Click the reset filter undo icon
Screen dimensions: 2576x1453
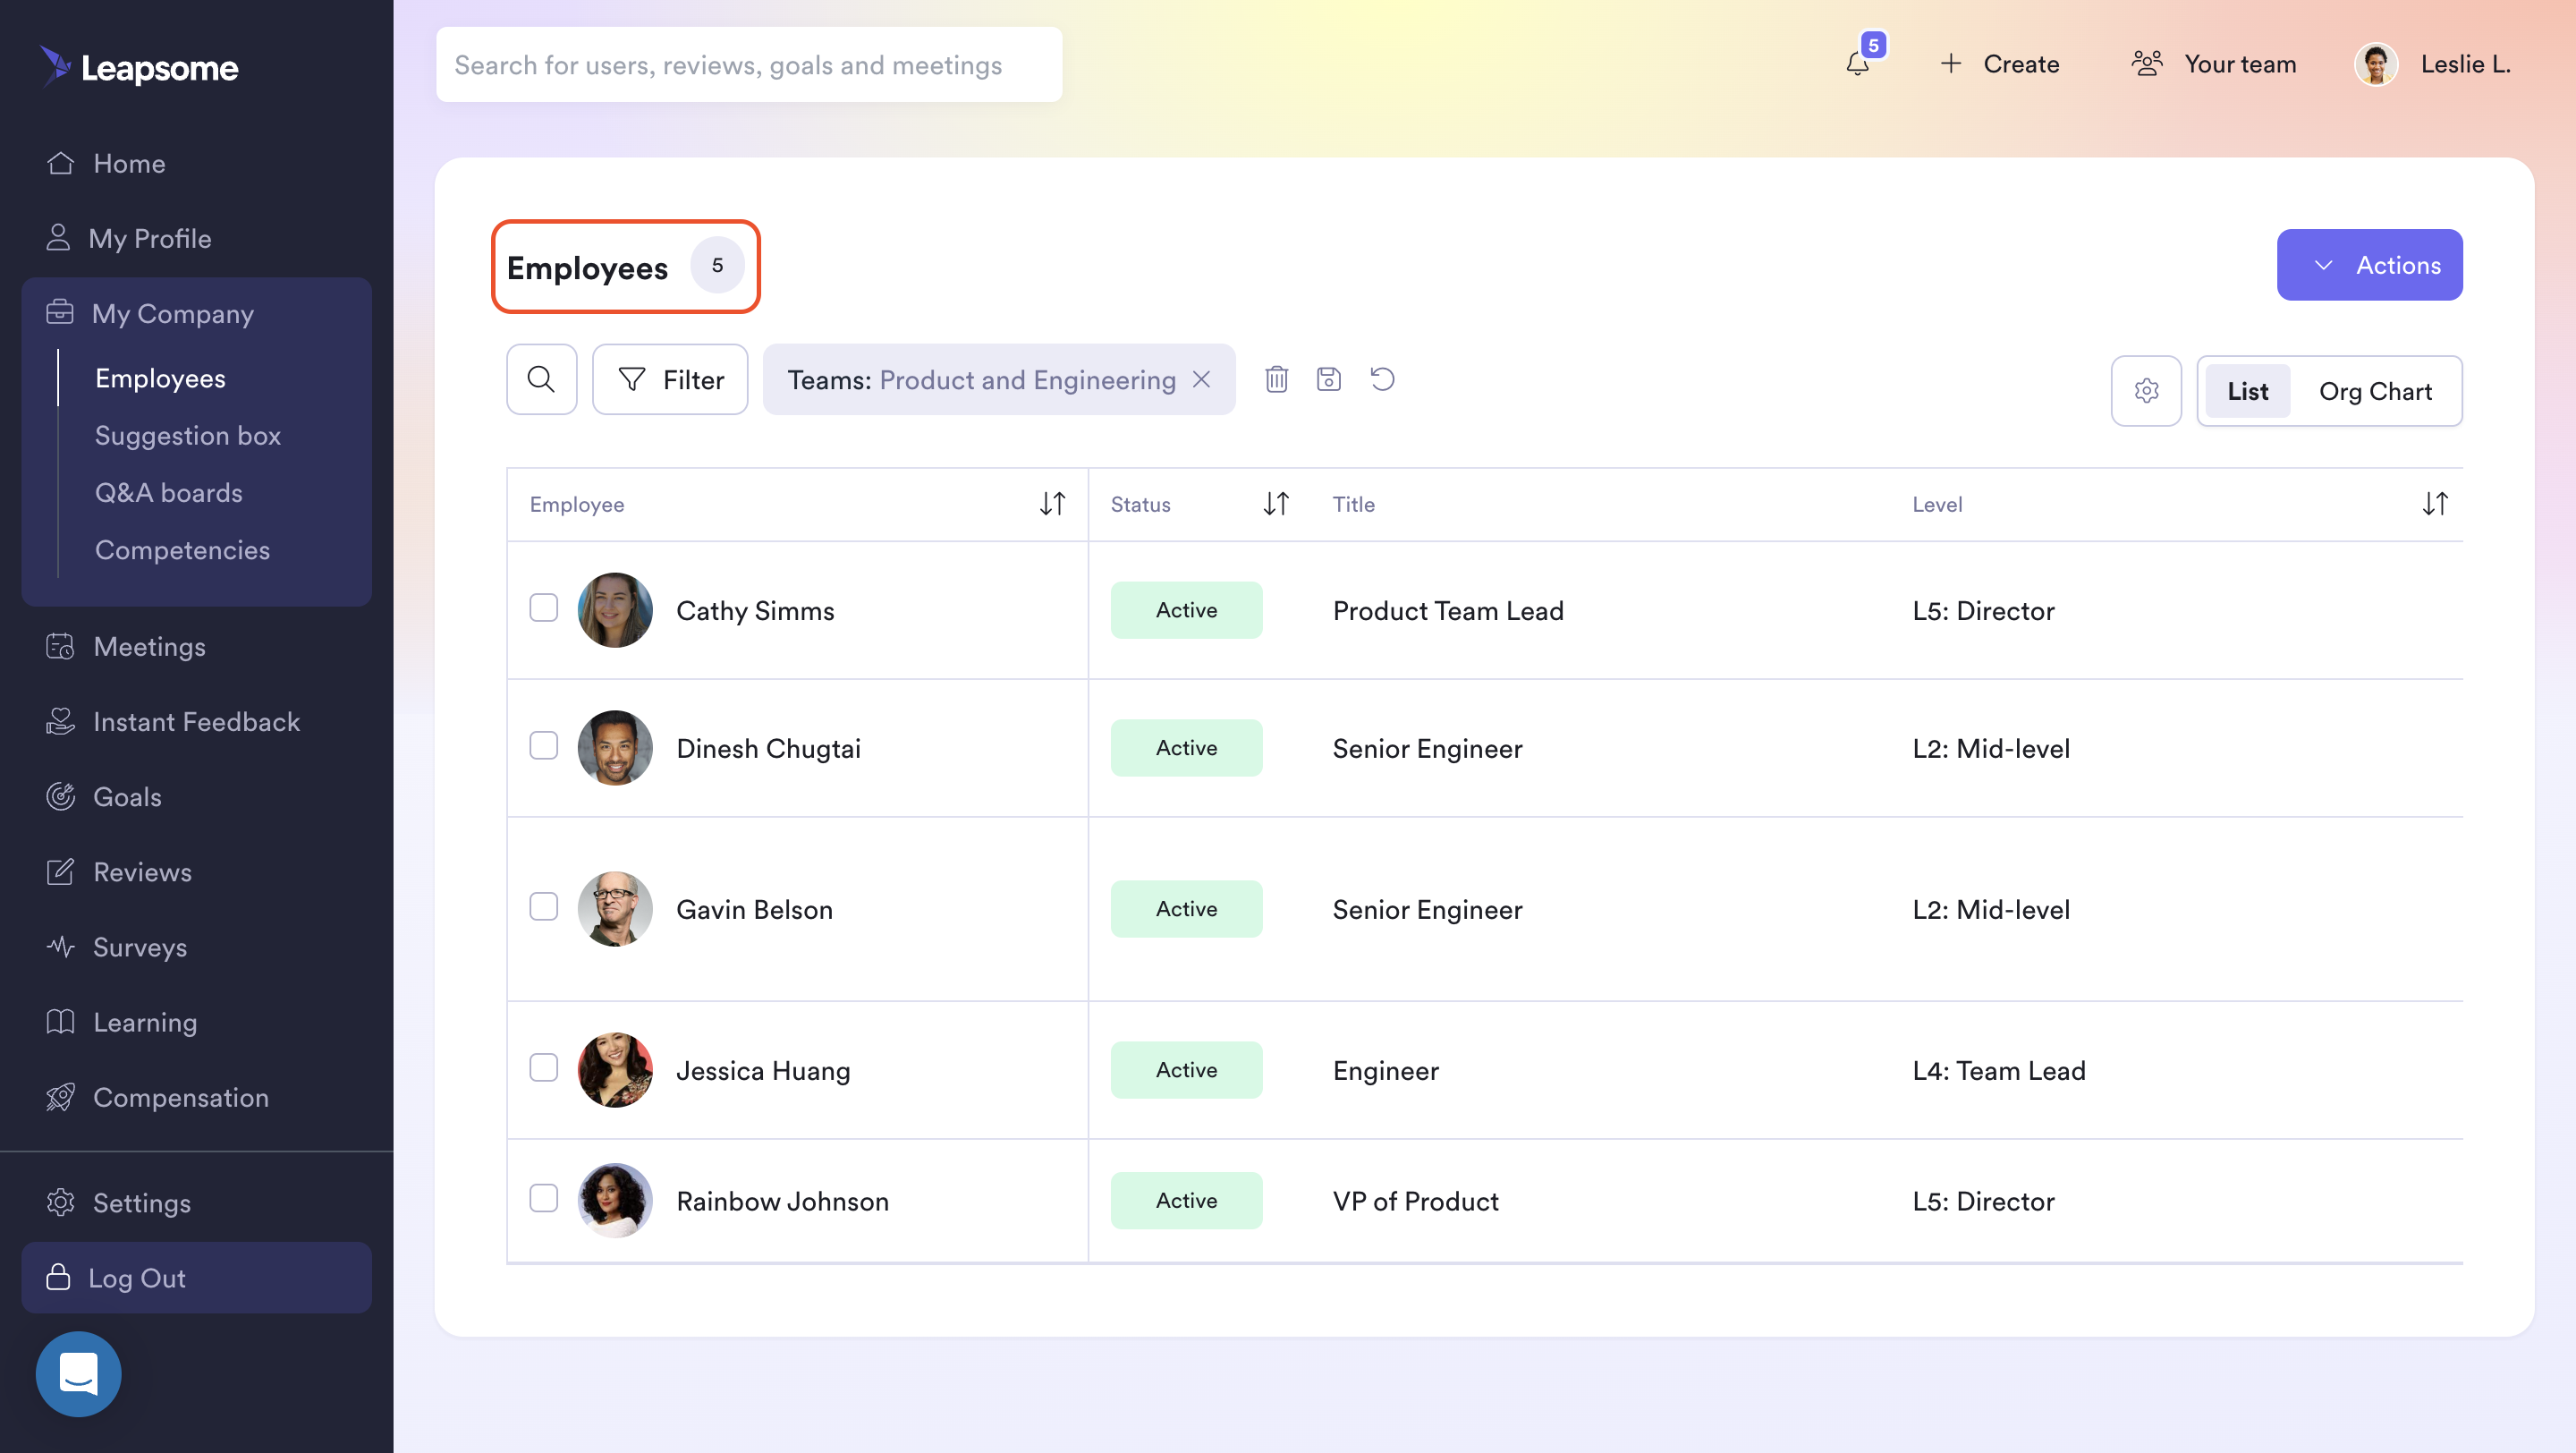pos(1382,379)
